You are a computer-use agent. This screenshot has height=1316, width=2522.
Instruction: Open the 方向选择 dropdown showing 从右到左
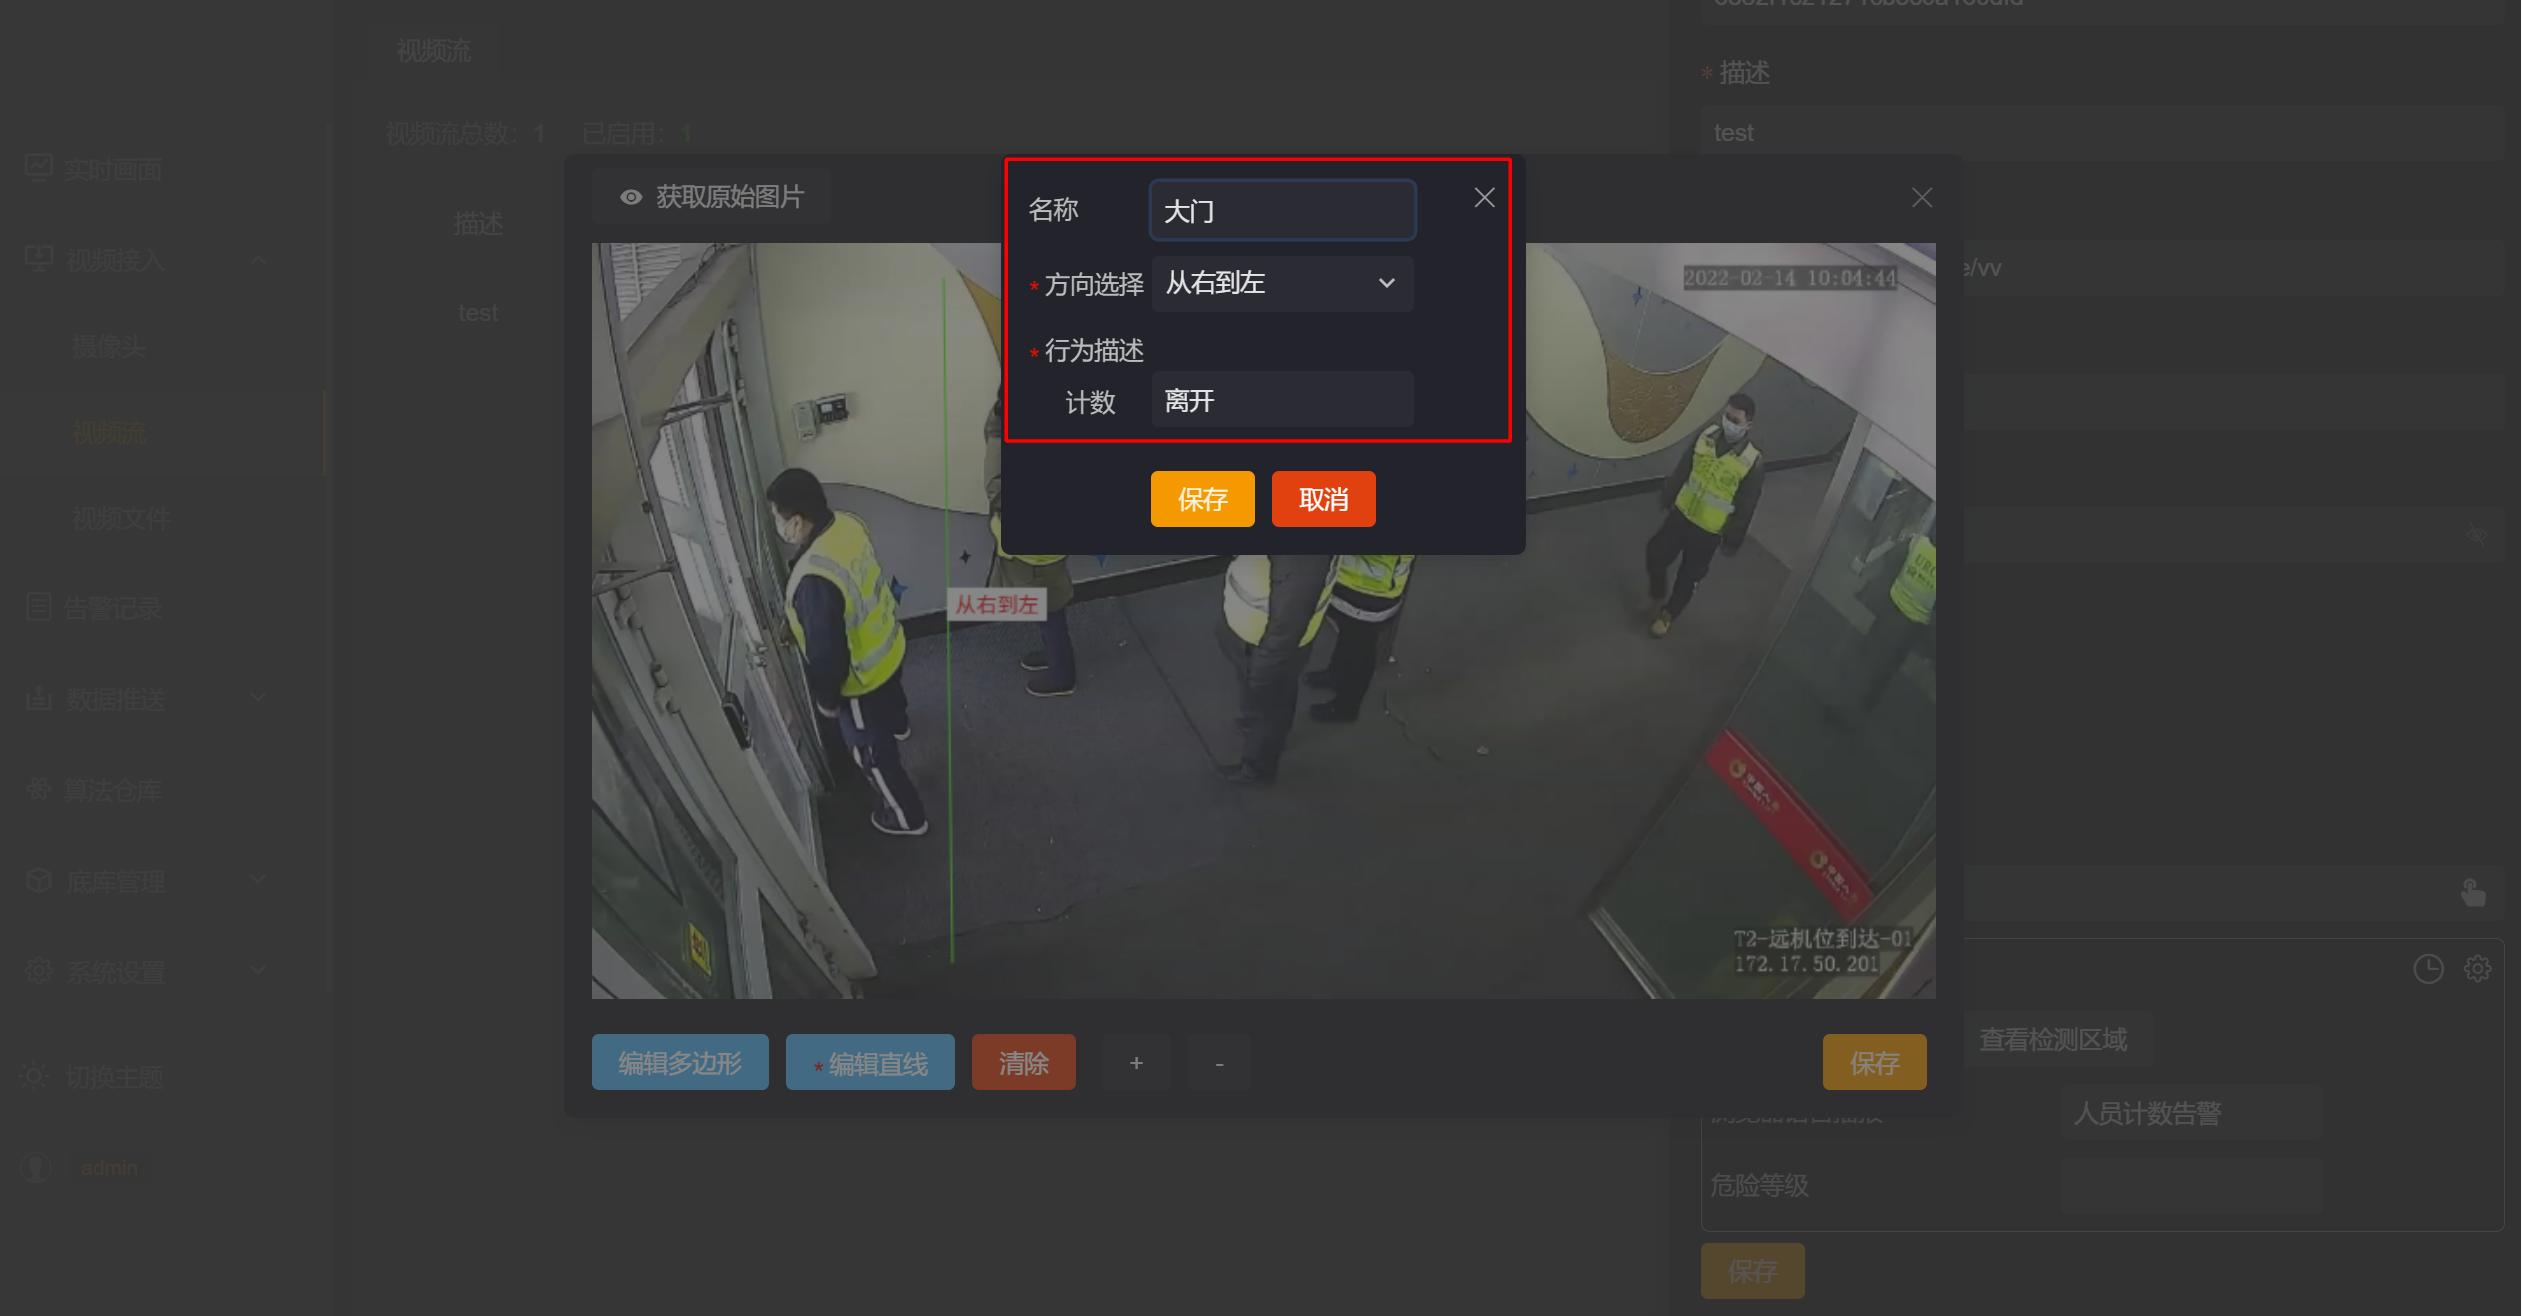click(1282, 284)
